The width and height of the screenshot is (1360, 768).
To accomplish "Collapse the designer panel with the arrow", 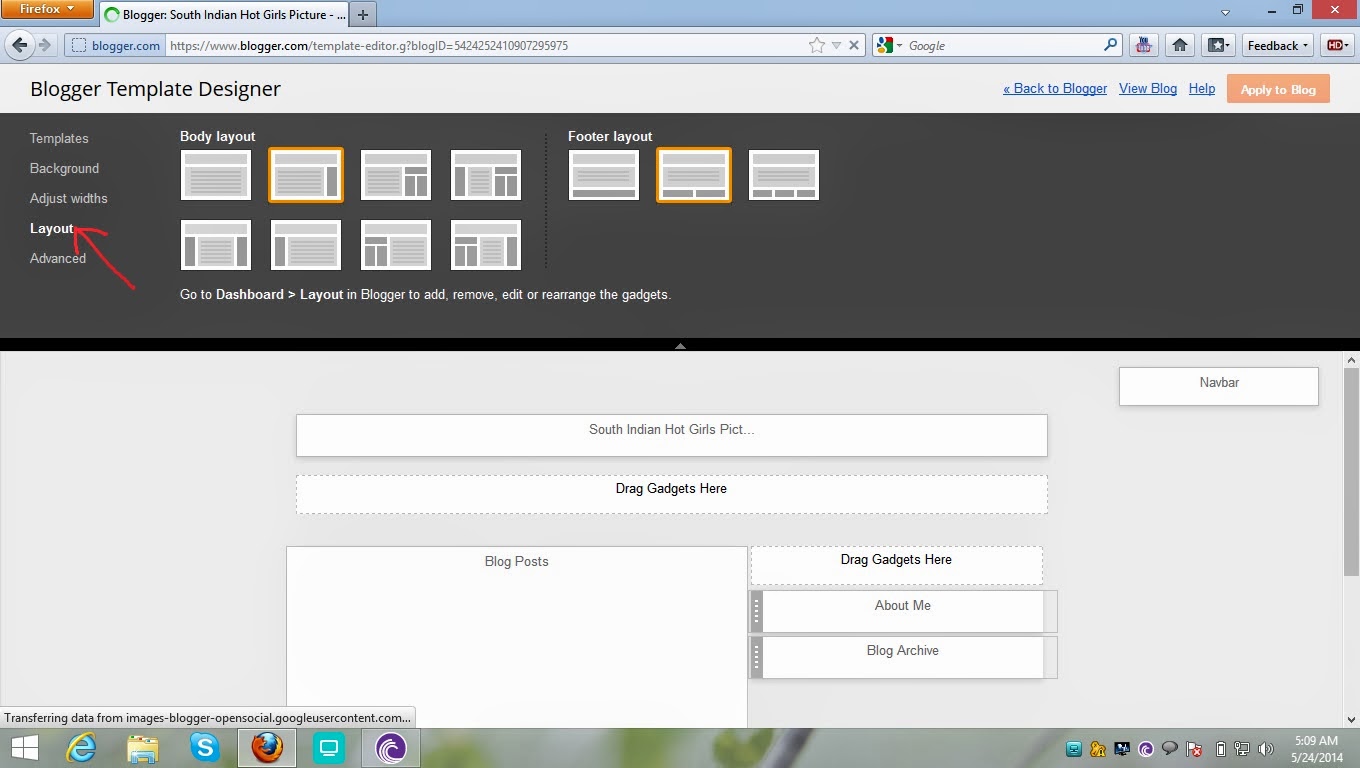I will pos(680,345).
